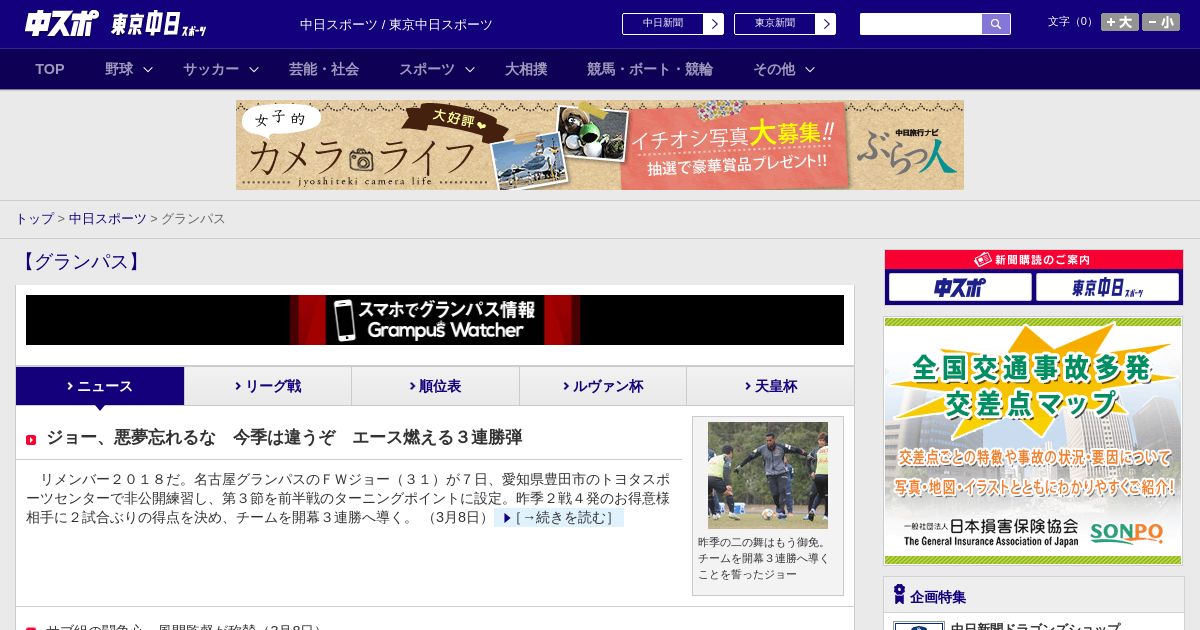The height and width of the screenshot is (630, 1200).
Task: Open the カメラライフ banner advertisement
Action: point(600,145)
